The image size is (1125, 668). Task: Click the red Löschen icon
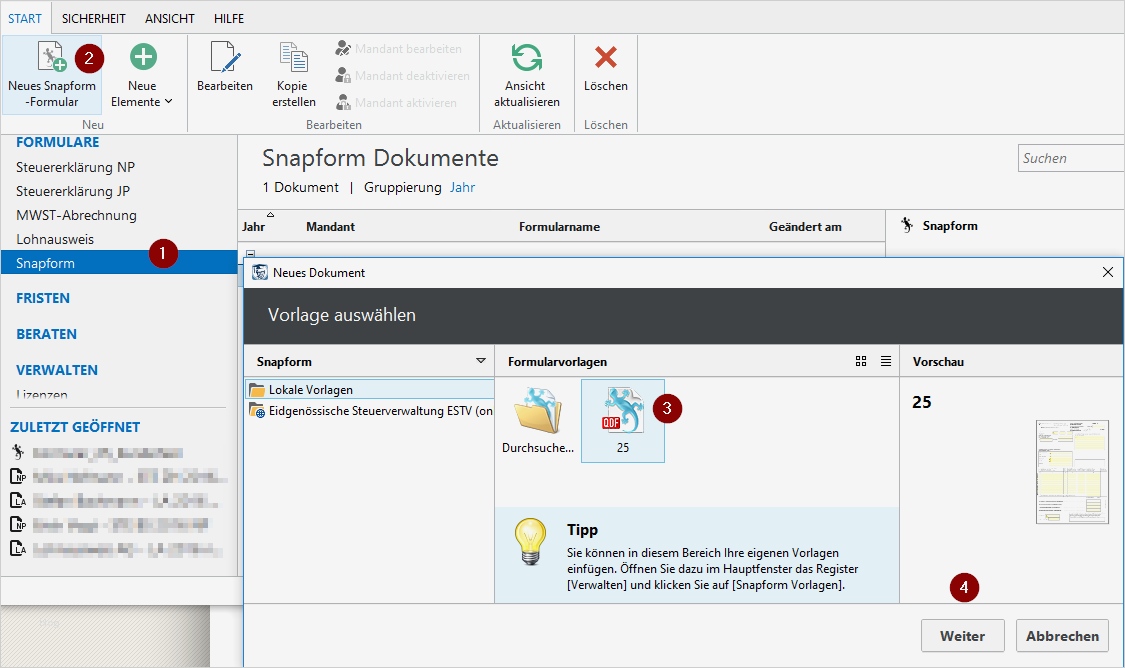tap(606, 57)
